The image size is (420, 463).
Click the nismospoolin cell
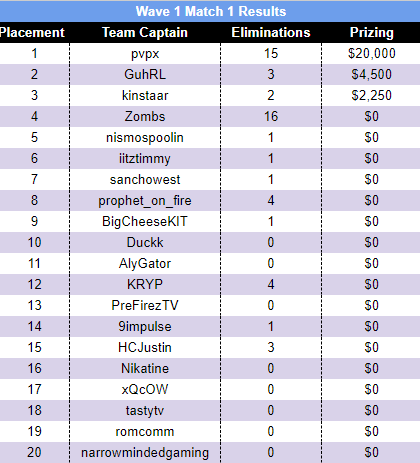tap(145, 137)
